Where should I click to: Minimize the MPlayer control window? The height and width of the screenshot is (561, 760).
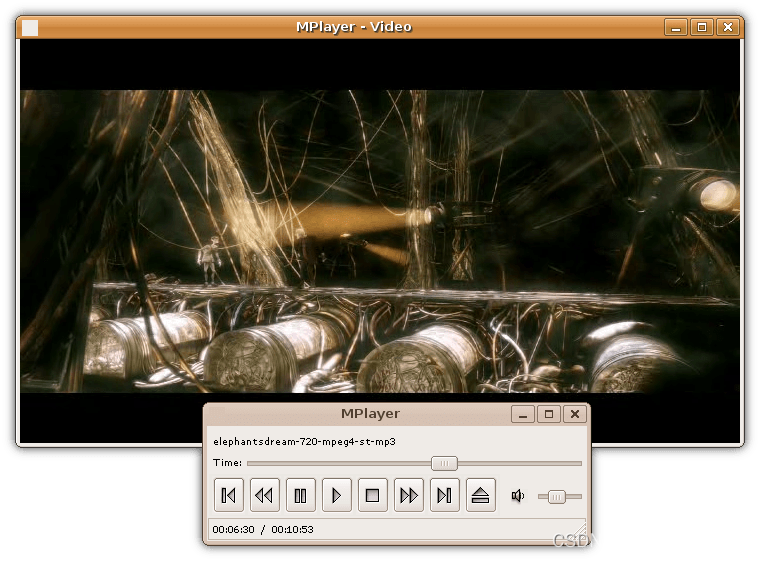[523, 415]
